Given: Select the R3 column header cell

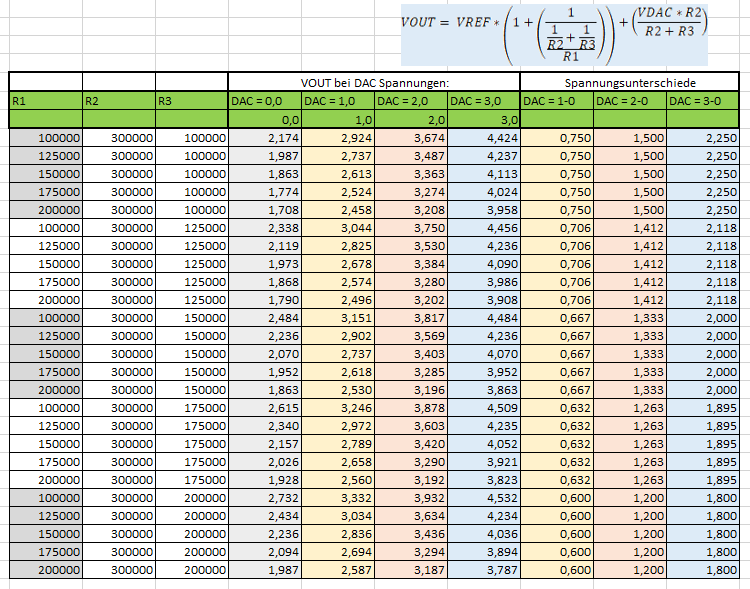Looking at the screenshot, I should (x=192, y=101).
